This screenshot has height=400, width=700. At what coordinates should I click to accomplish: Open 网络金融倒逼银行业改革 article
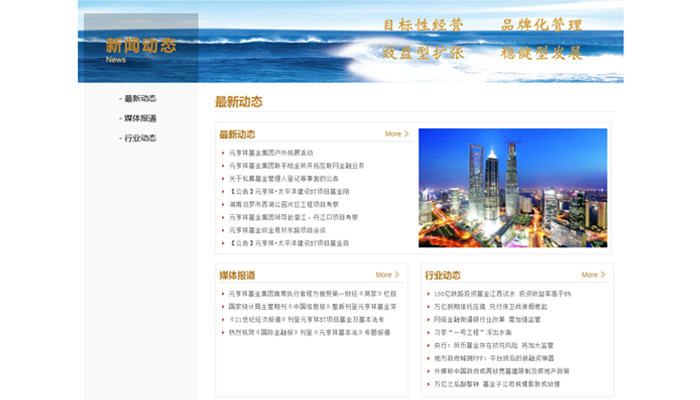coord(487,320)
